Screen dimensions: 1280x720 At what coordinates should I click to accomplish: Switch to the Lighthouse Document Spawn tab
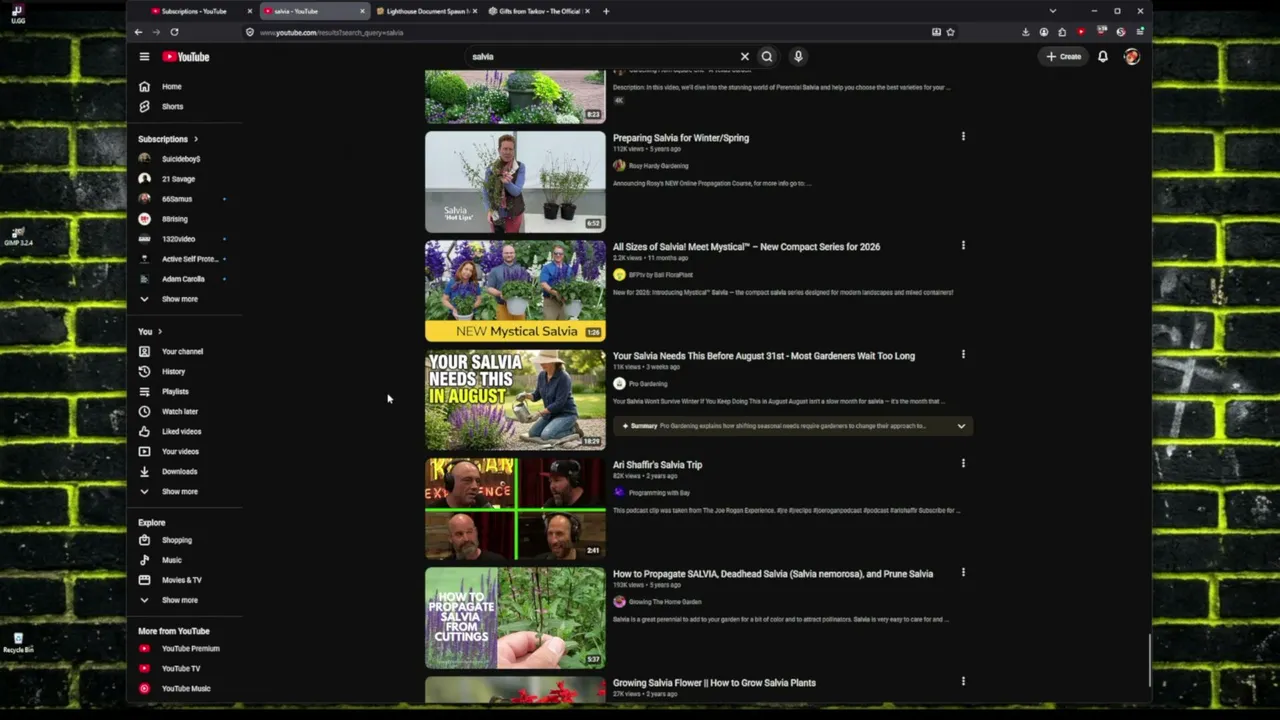(425, 11)
